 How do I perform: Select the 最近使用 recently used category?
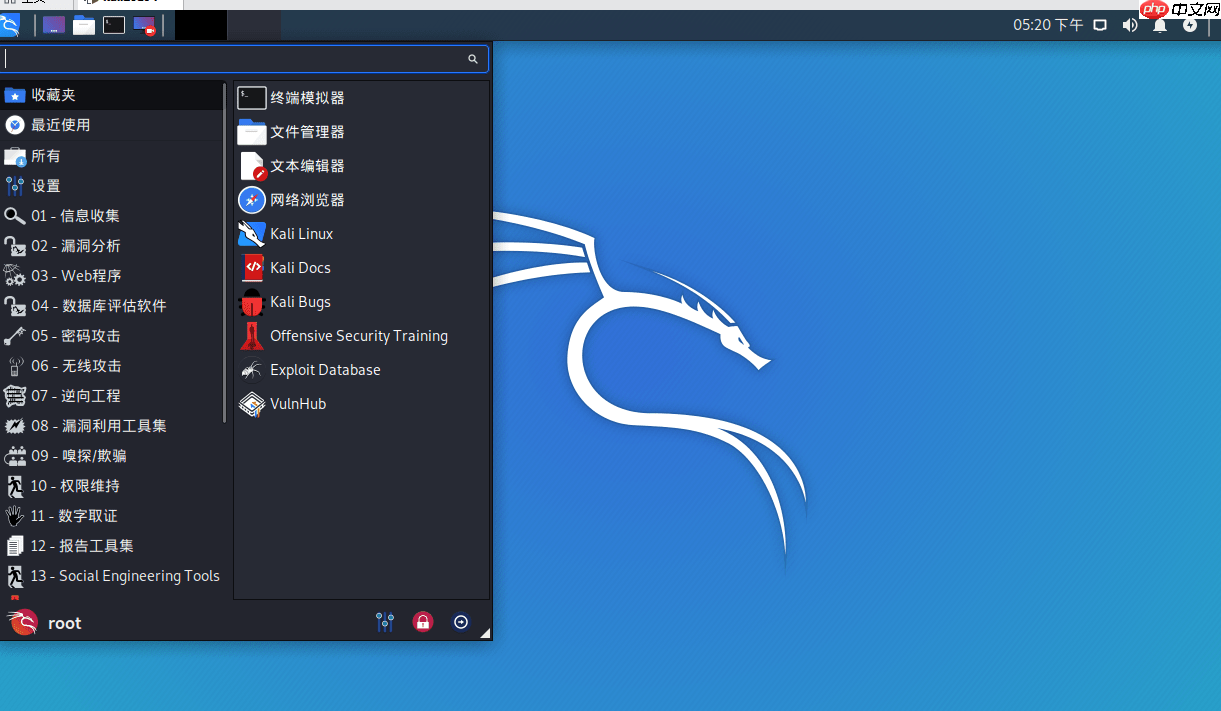[112, 125]
